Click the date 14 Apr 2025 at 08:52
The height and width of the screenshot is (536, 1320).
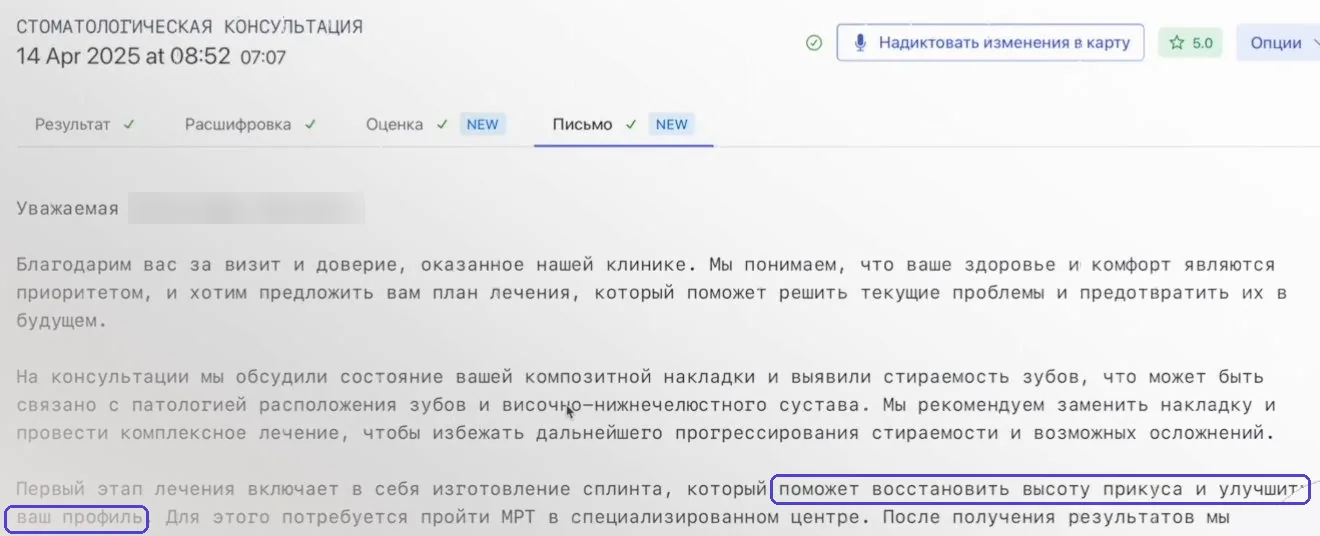tap(124, 57)
